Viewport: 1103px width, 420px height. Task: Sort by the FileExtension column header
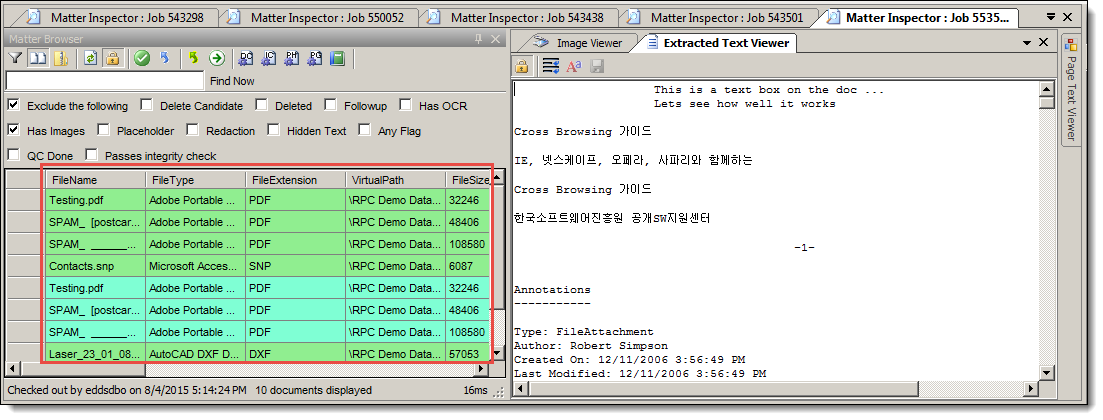point(295,180)
